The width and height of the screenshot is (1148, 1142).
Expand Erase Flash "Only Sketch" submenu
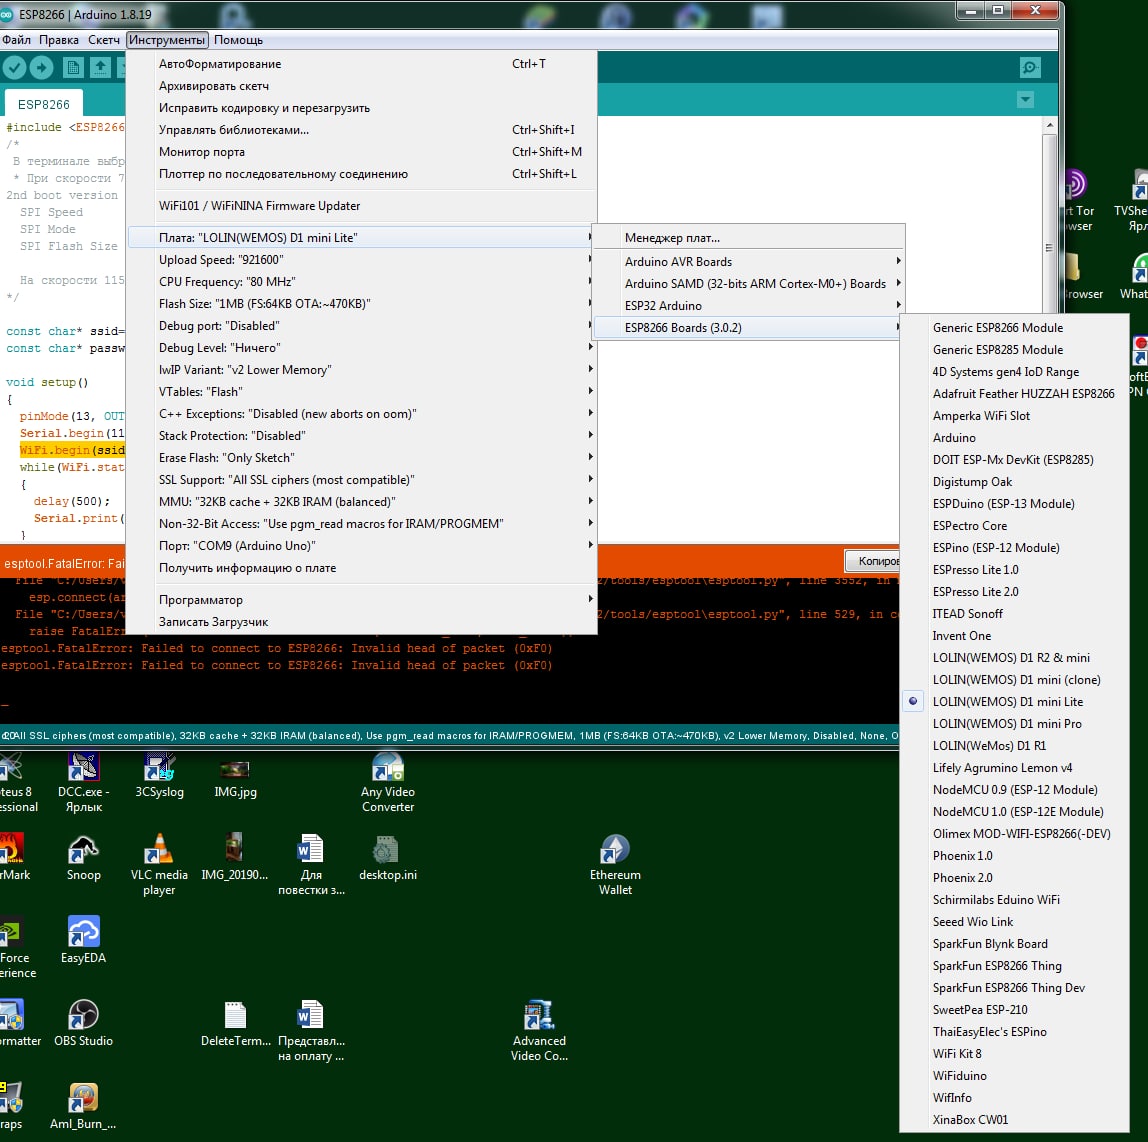pos(362,458)
